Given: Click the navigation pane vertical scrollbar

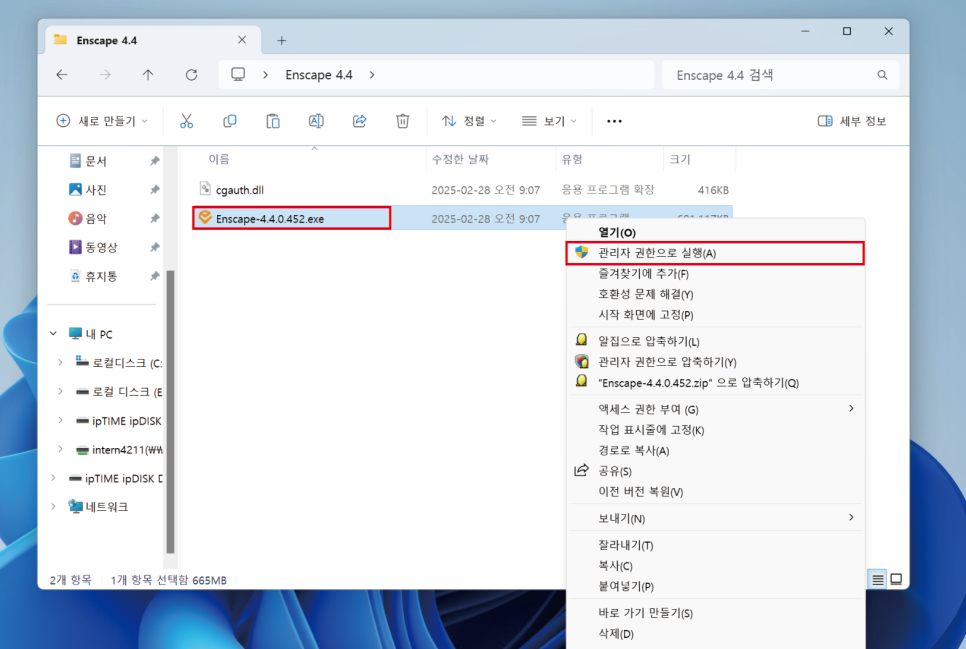Looking at the screenshot, I should click(x=170, y=412).
